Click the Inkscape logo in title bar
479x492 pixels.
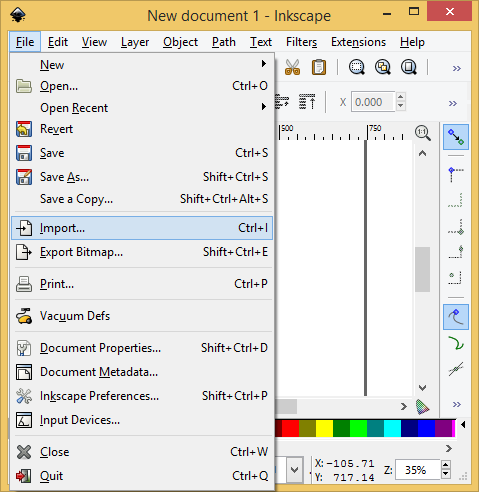pos(18,15)
